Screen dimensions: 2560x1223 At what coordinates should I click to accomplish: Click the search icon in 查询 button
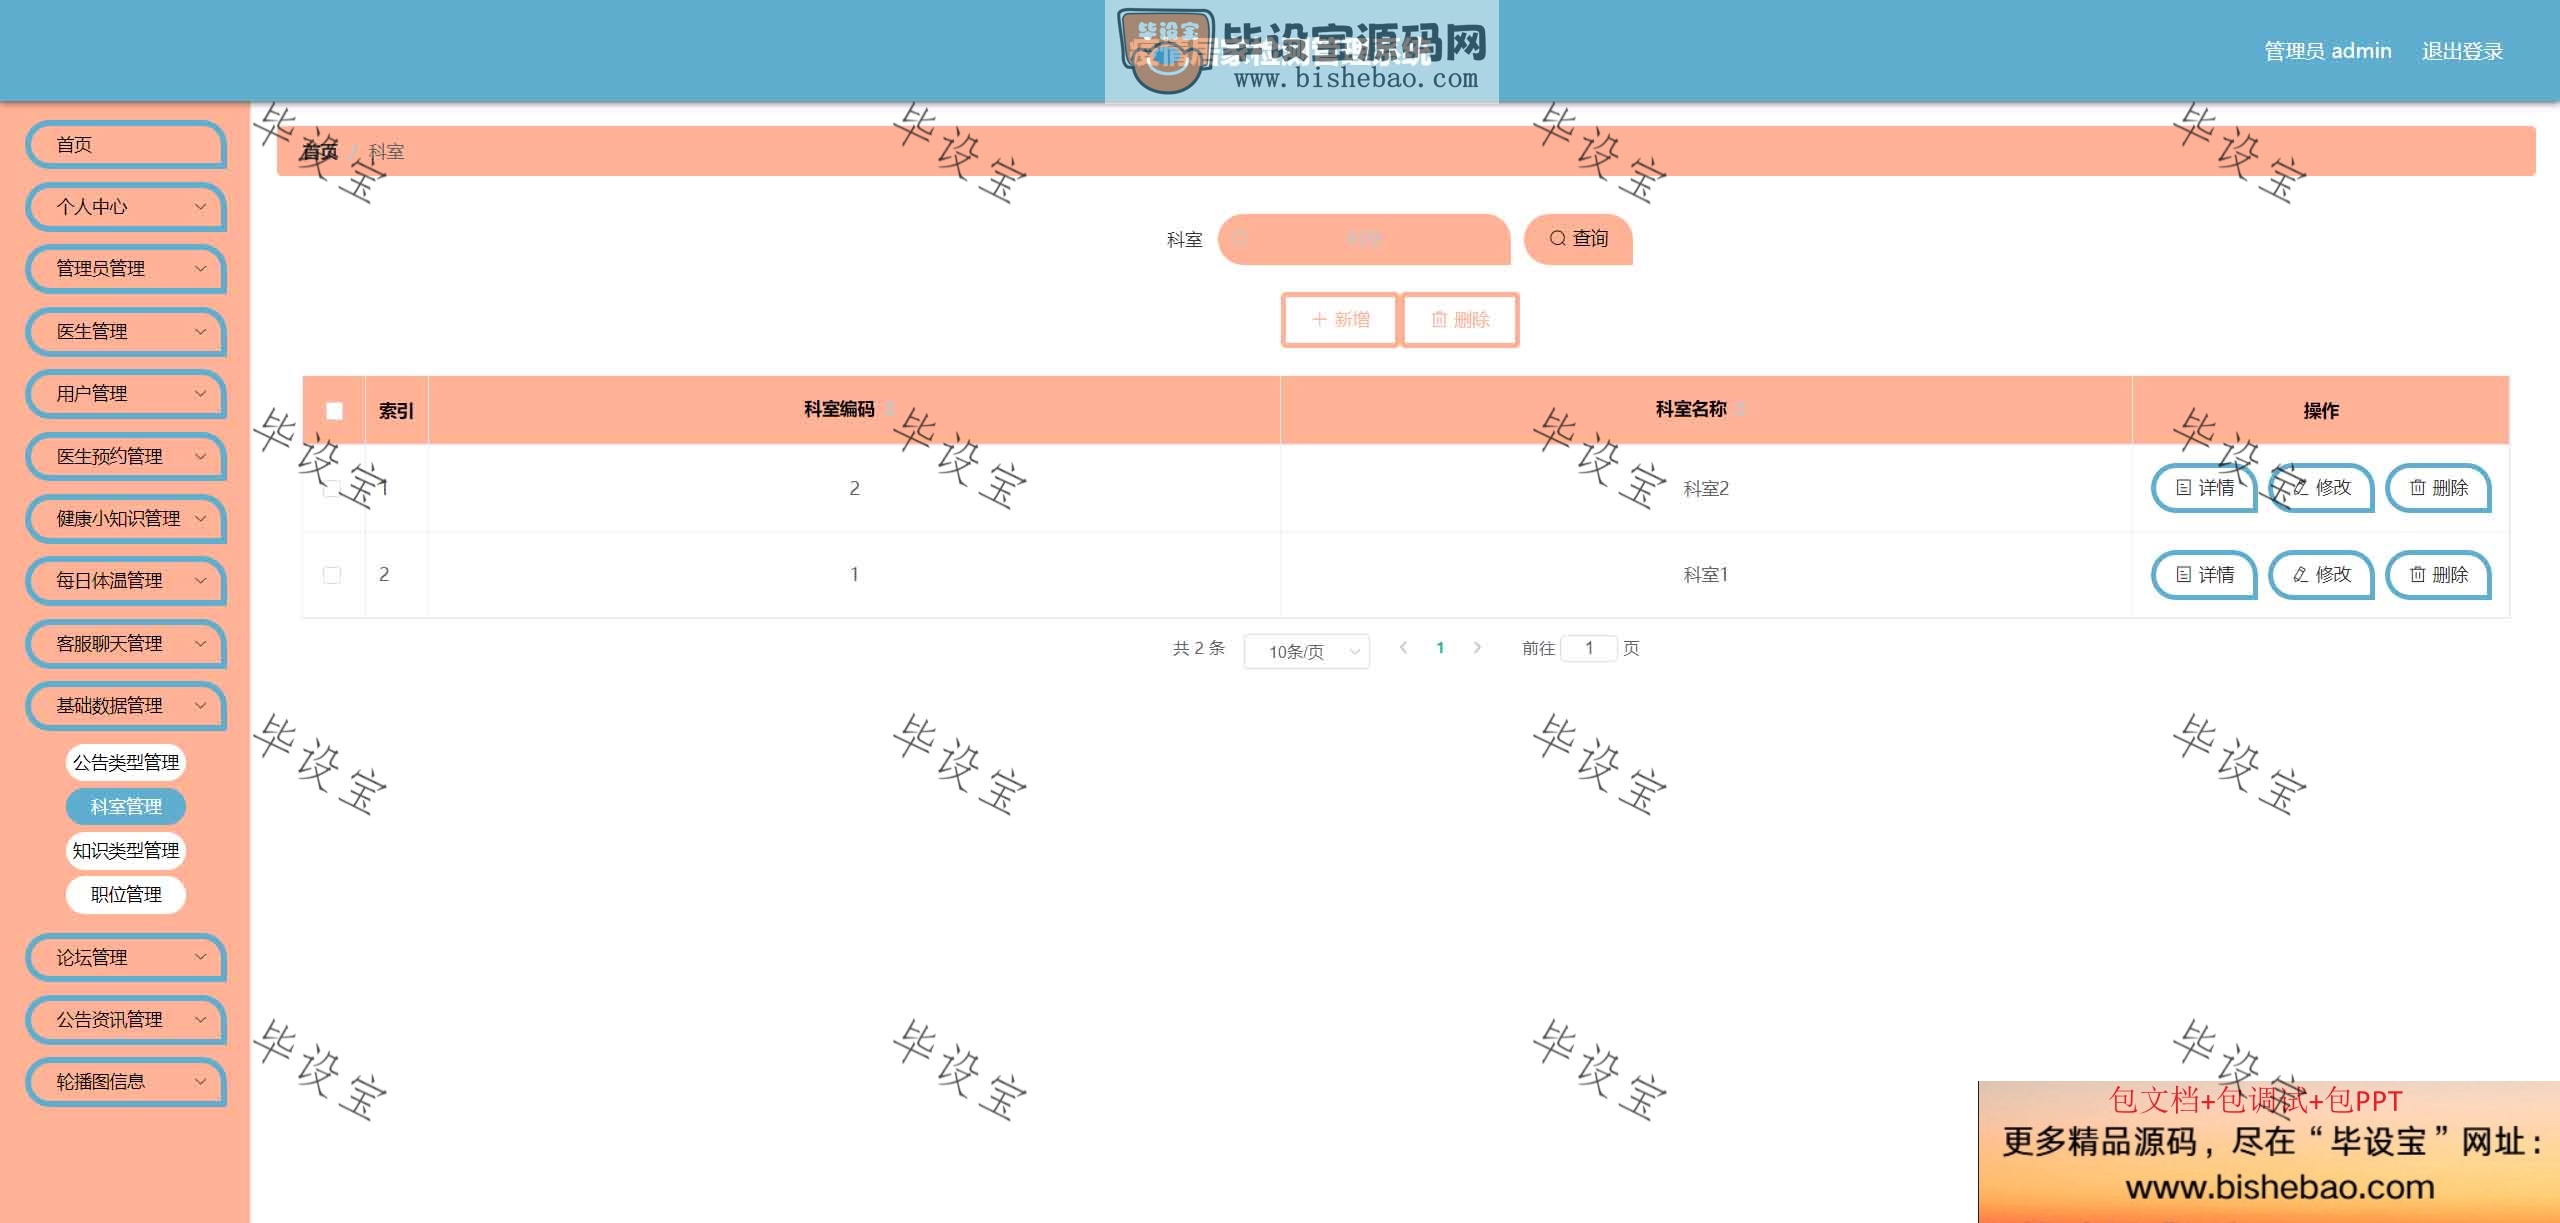(x=1557, y=239)
